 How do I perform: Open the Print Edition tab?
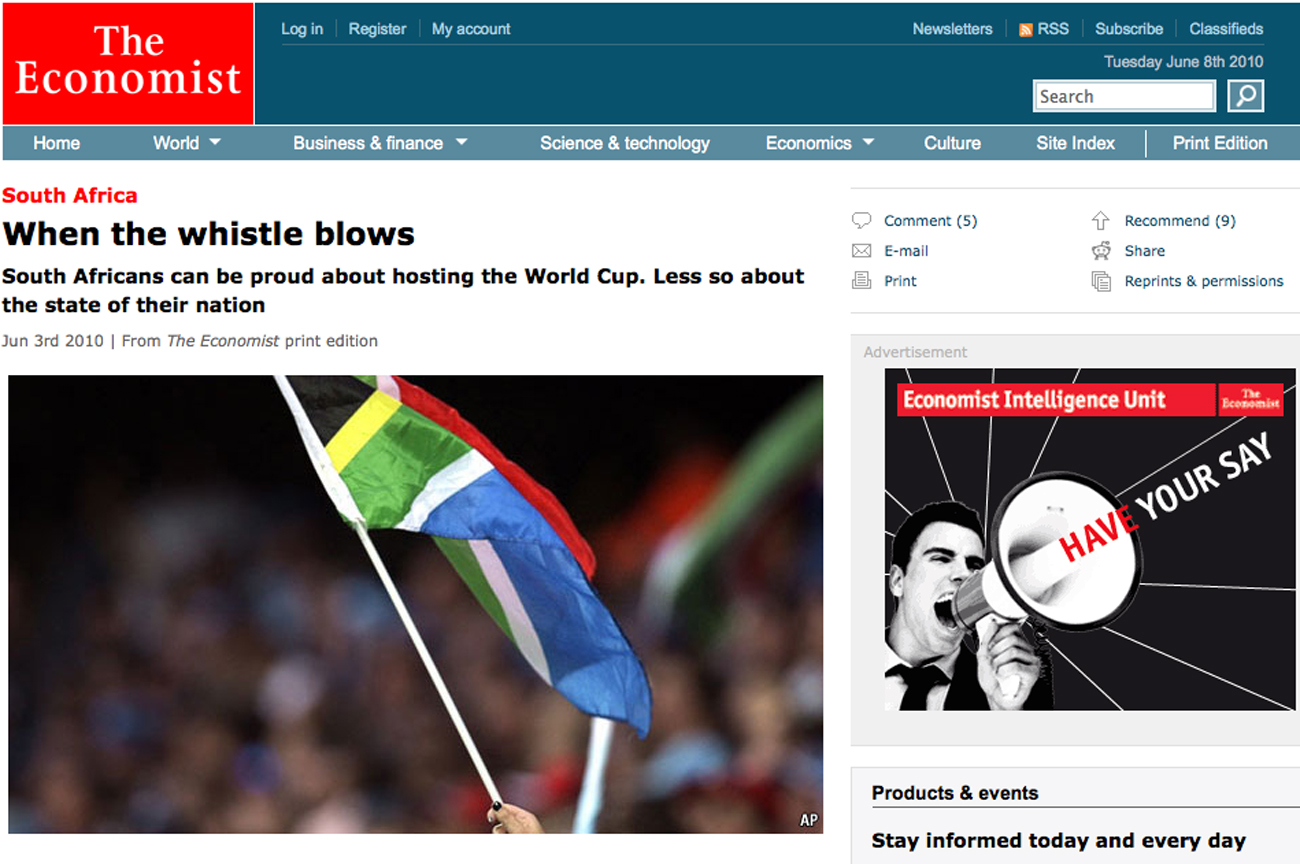pyautogui.click(x=1221, y=143)
